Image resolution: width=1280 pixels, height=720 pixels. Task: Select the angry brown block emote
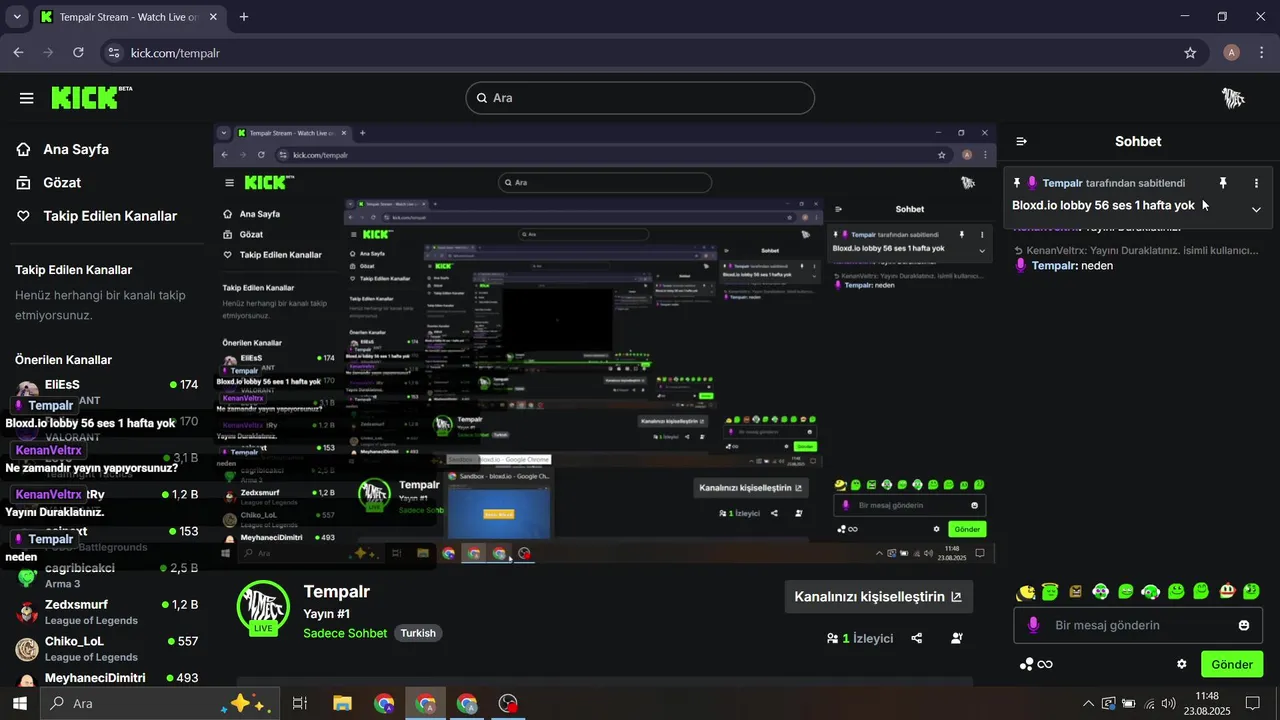point(1075,592)
